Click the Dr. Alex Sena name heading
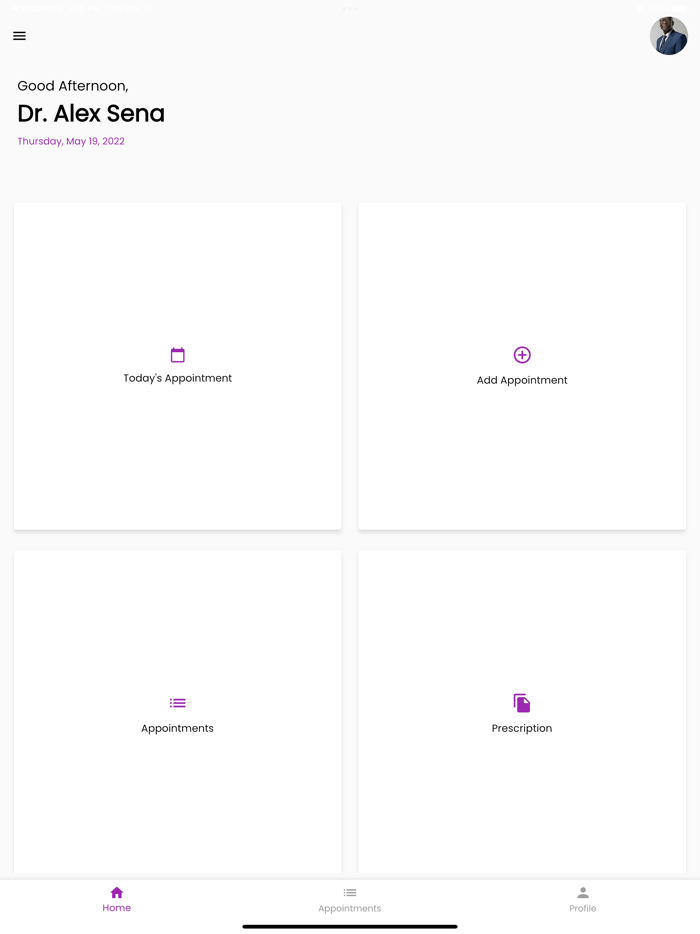Screen dimensions: 700x934 (91, 113)
